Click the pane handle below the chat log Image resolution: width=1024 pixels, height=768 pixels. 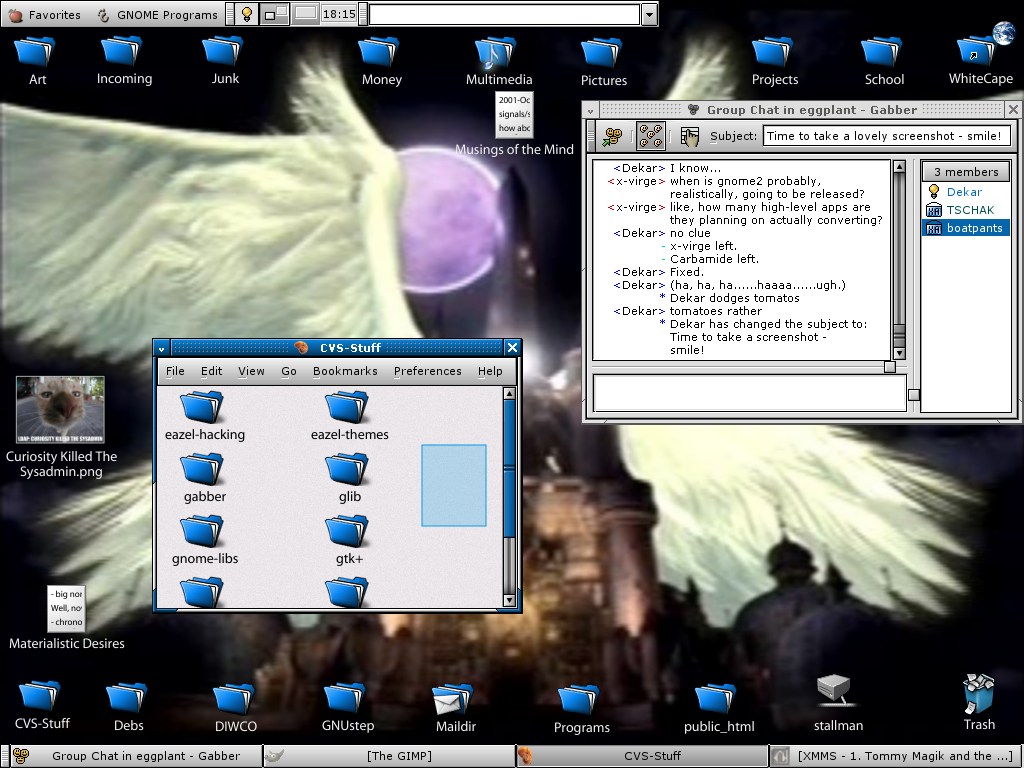(x=889, y=367)
